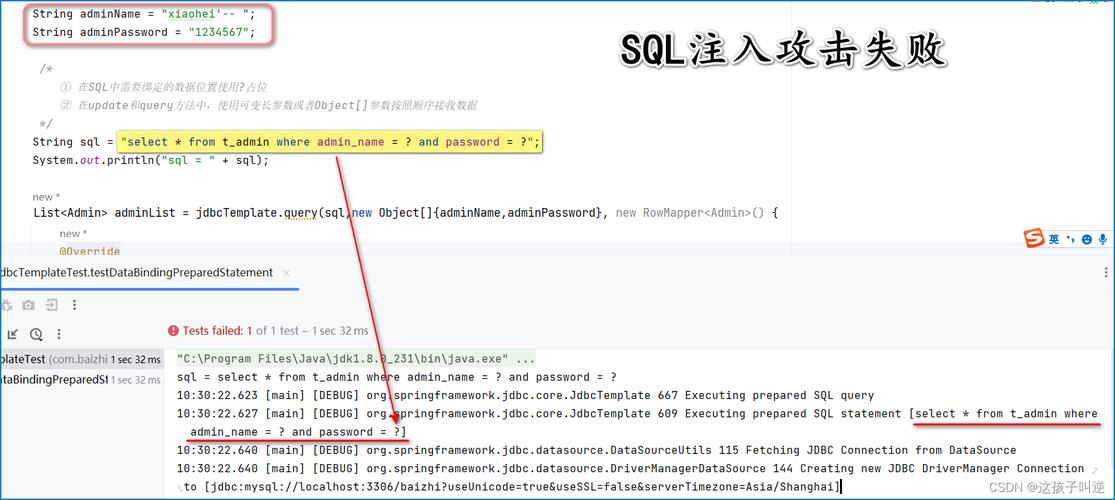The width and height of the screenshot is (1115, 500).
Task: Open Run panel options dots at far right
Action: click(x=1106, y=272)
